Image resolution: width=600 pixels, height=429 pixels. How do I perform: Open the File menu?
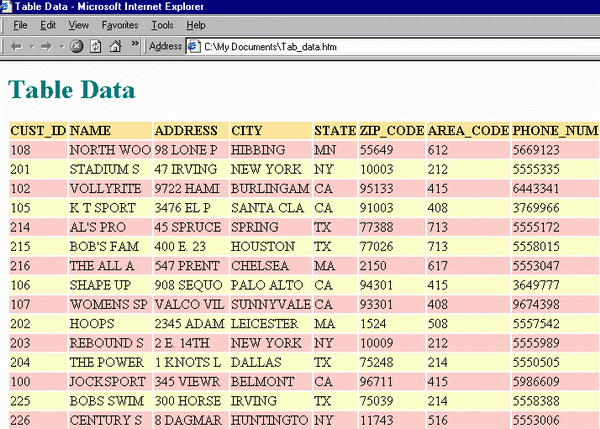tap(20, 25)
